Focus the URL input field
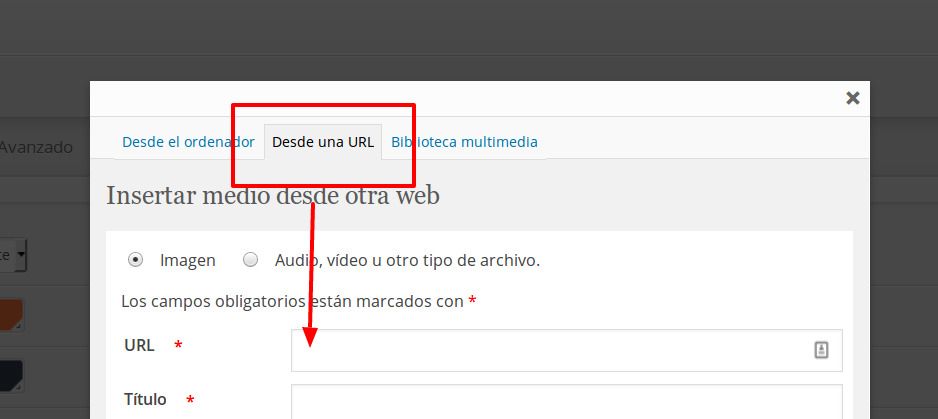 point(567,350)
